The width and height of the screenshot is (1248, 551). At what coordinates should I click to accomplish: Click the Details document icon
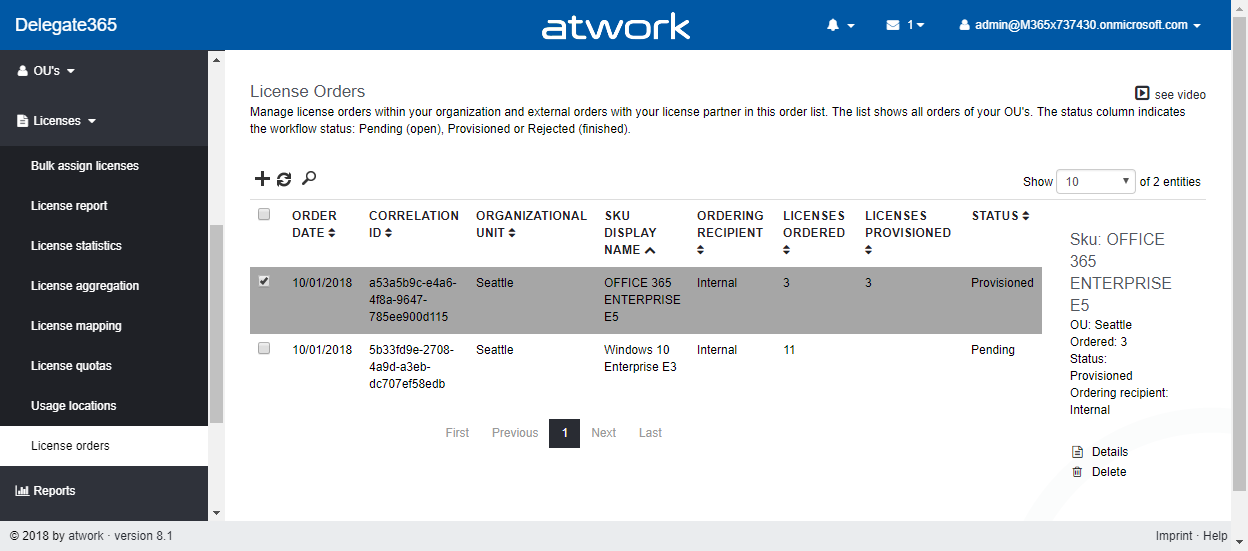pos(1077,452)
